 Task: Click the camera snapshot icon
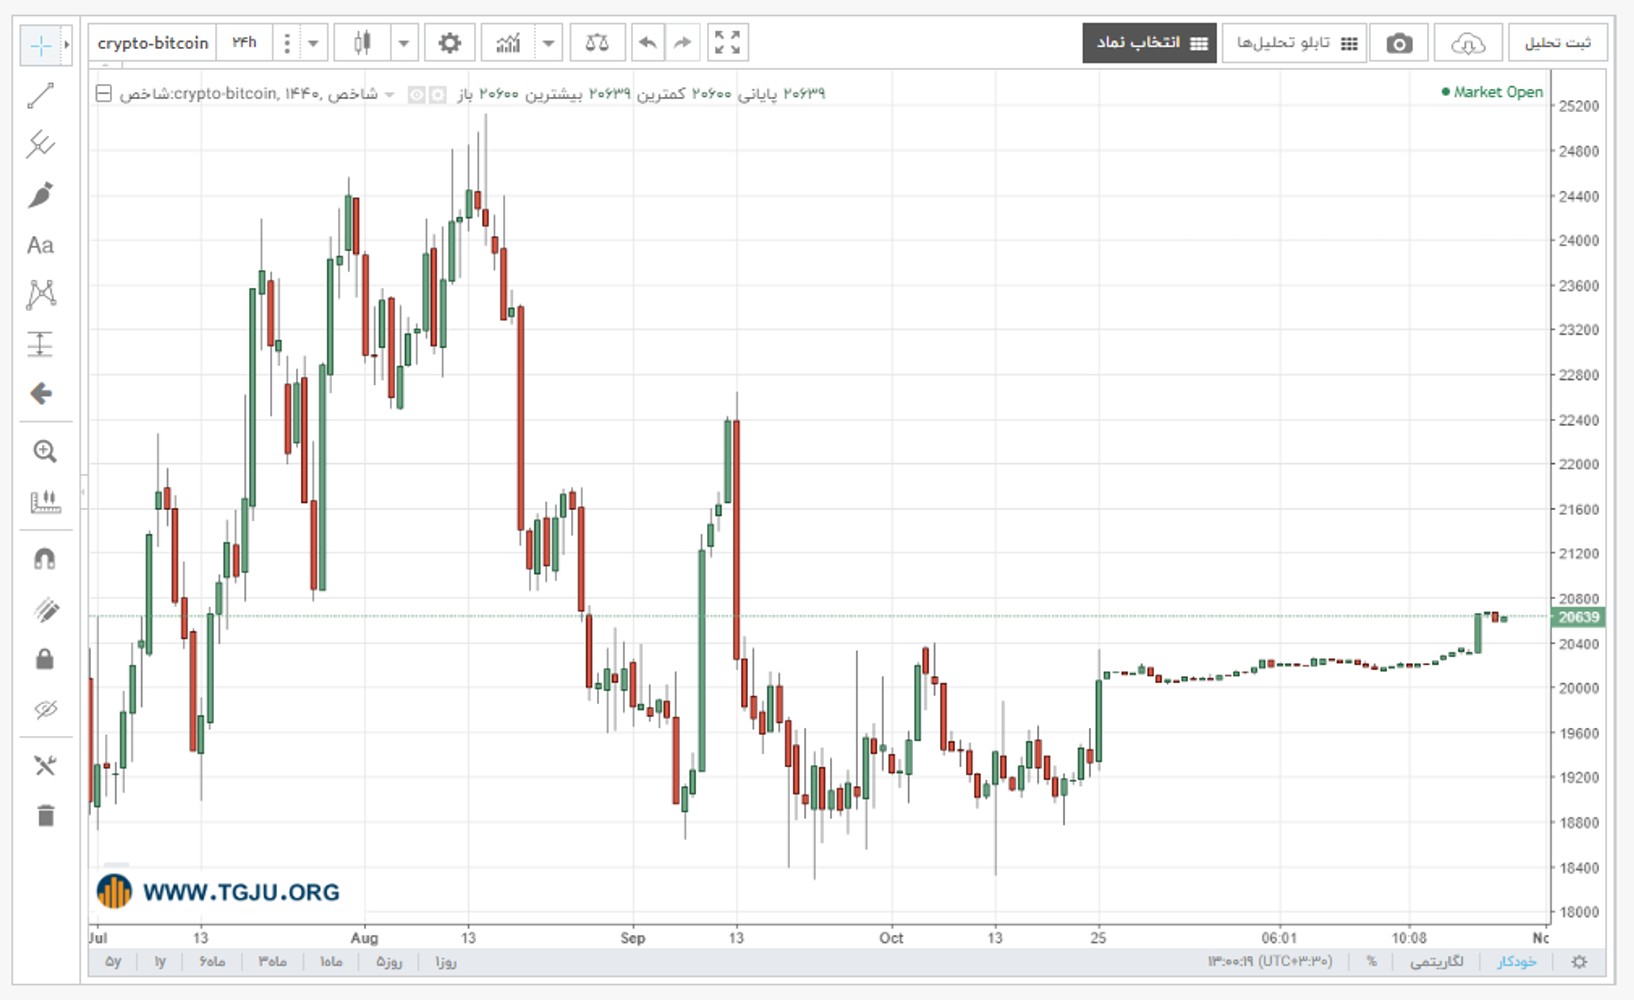click(1399, 43)
